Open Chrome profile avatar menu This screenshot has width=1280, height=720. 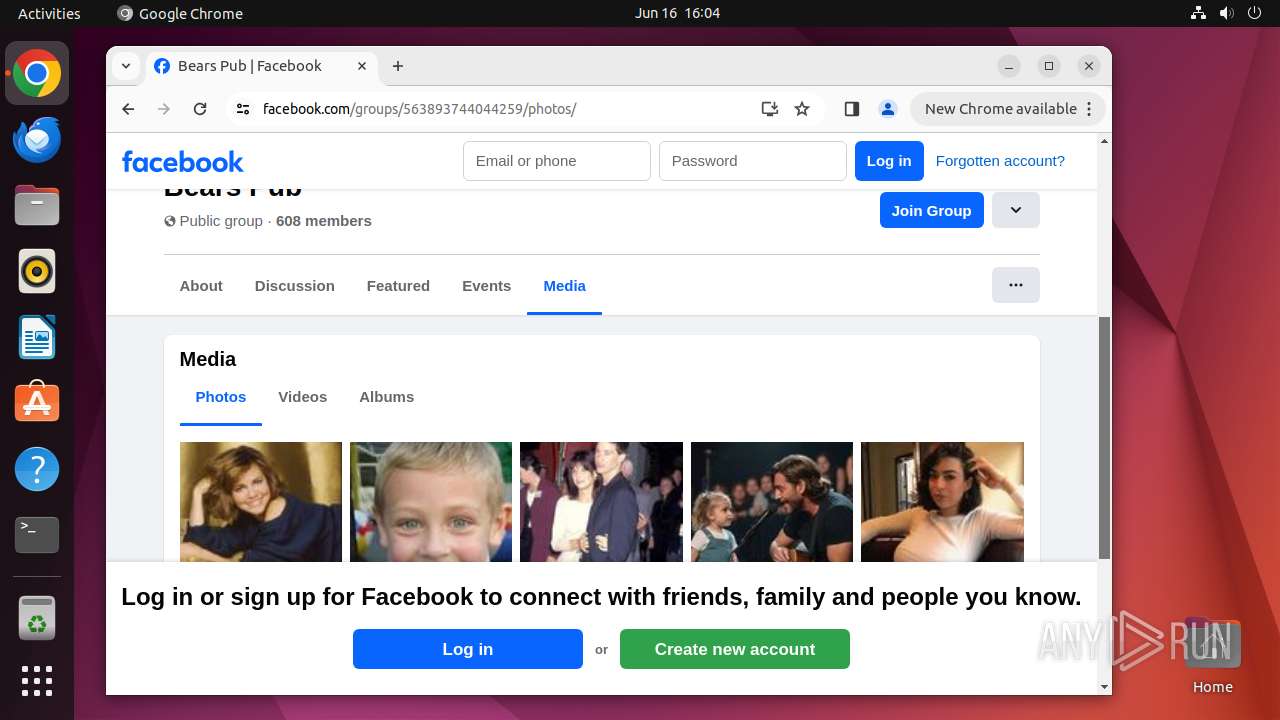pos(887,109)
